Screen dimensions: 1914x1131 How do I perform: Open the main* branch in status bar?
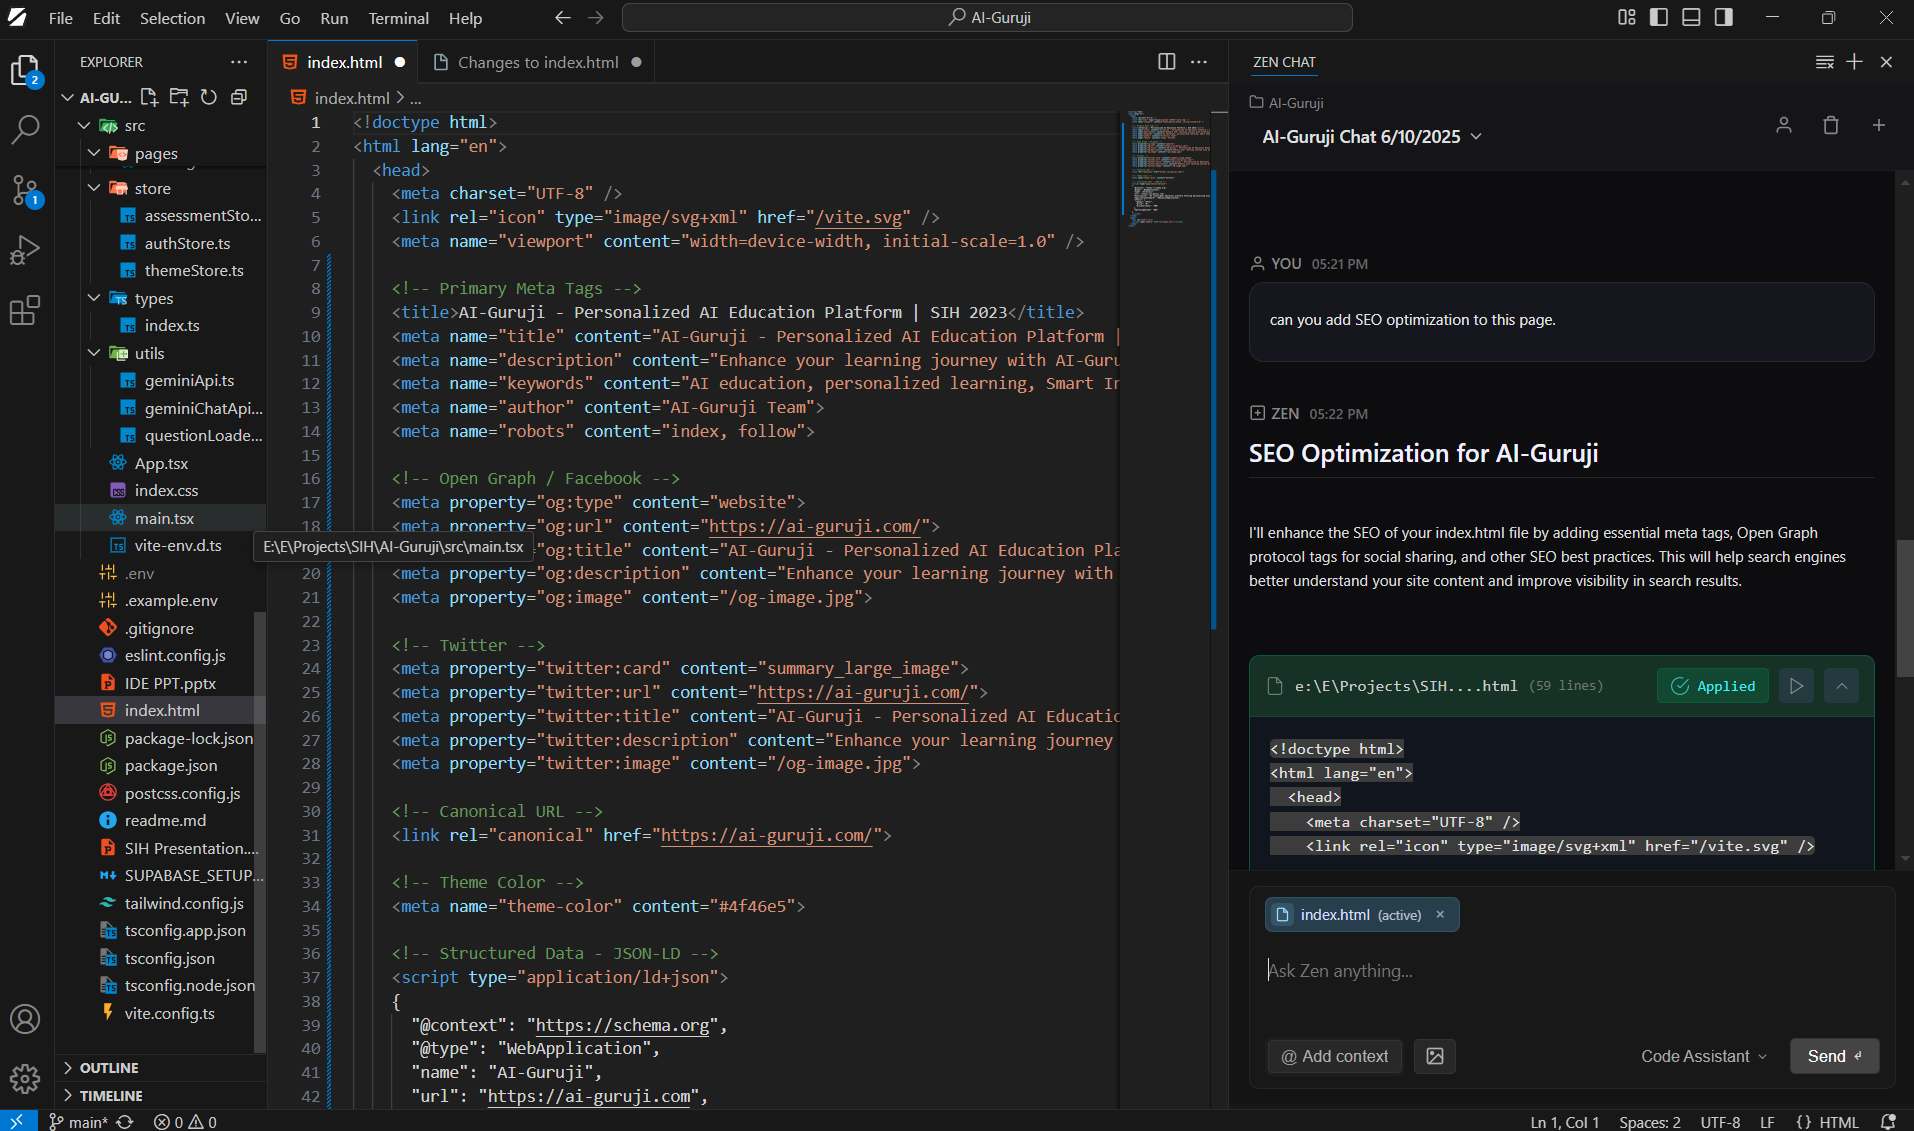click(x=78, y=1122)
